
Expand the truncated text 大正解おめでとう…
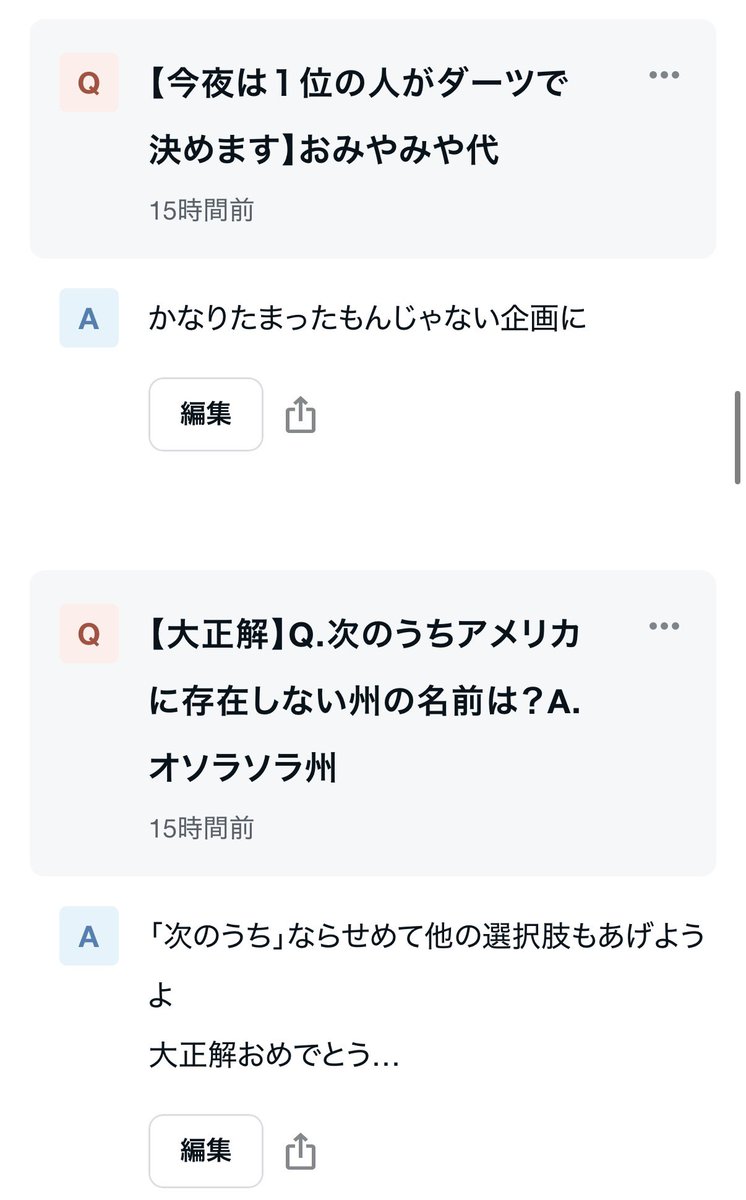click(x=274, y=1055)
